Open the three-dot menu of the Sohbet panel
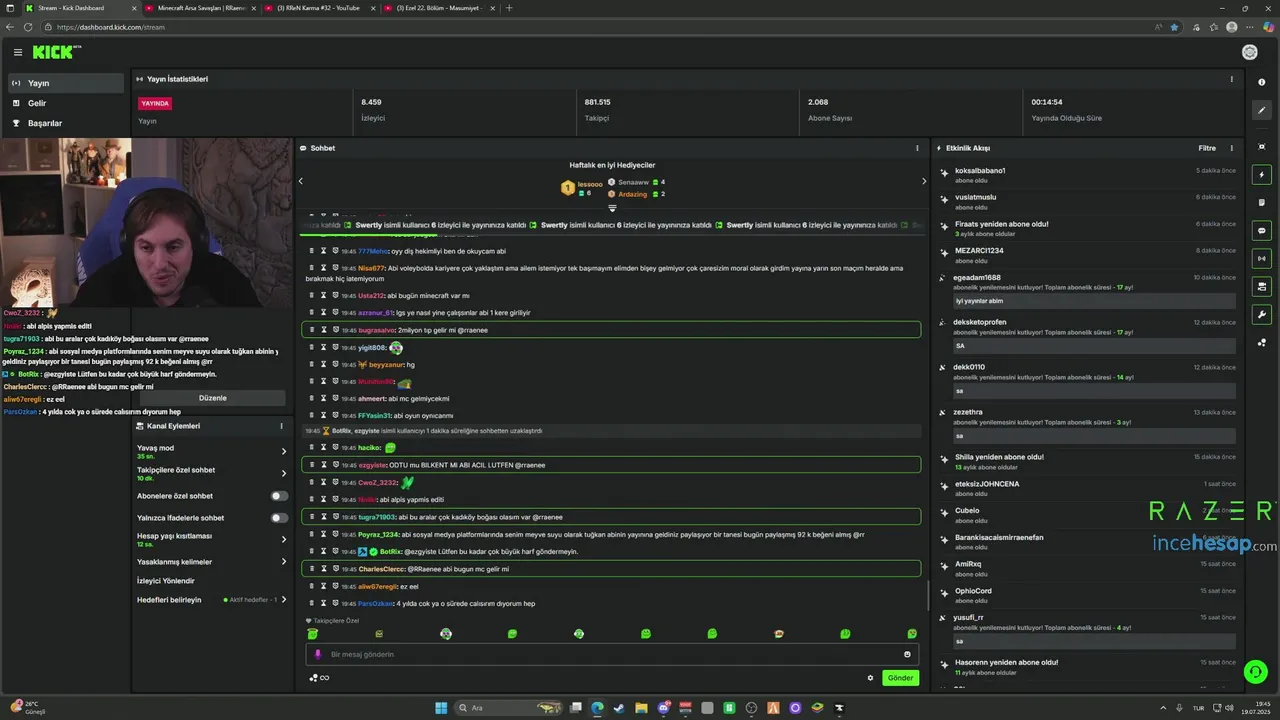The image size is (1280, 720). 917,148
